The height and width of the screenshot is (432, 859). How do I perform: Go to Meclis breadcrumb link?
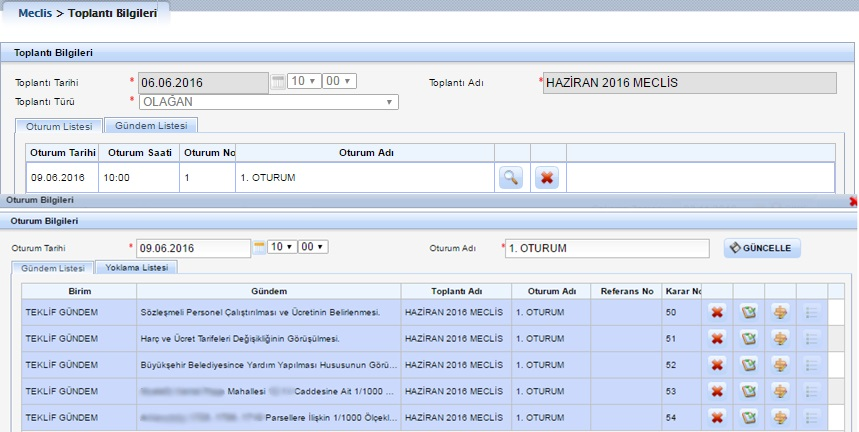pos(35,13)
